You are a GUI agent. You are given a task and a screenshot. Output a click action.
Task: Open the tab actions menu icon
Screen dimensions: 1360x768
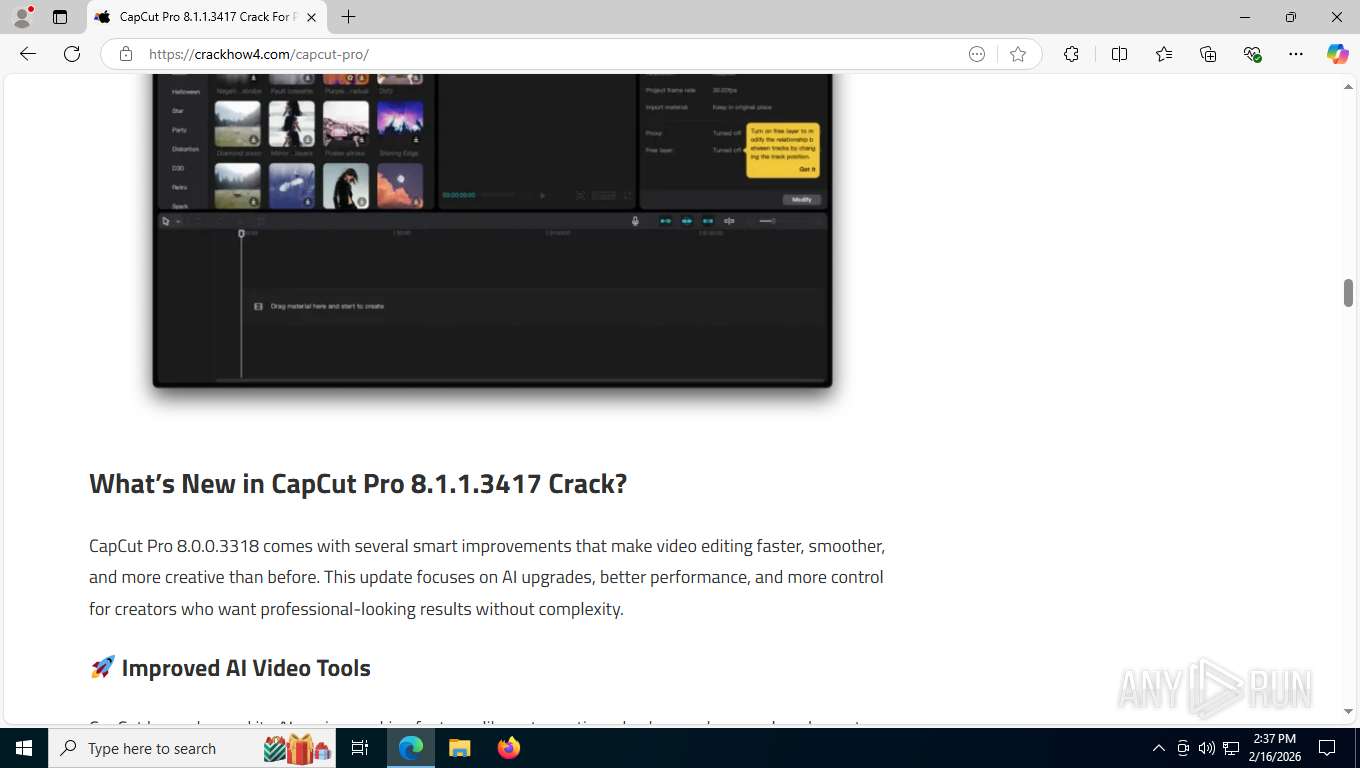[60, 17]
